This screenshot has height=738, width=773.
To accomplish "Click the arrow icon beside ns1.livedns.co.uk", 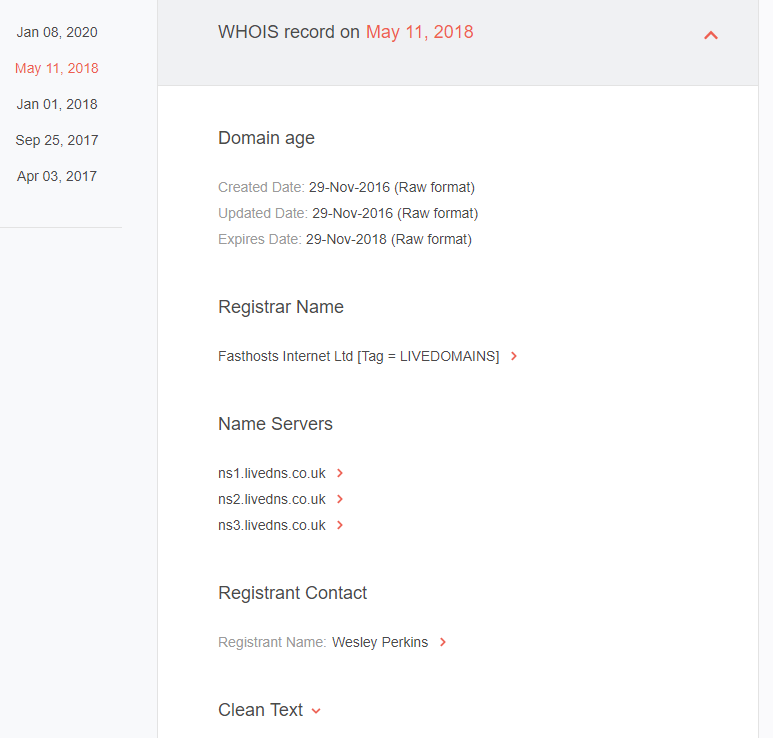I will (340, 473).
